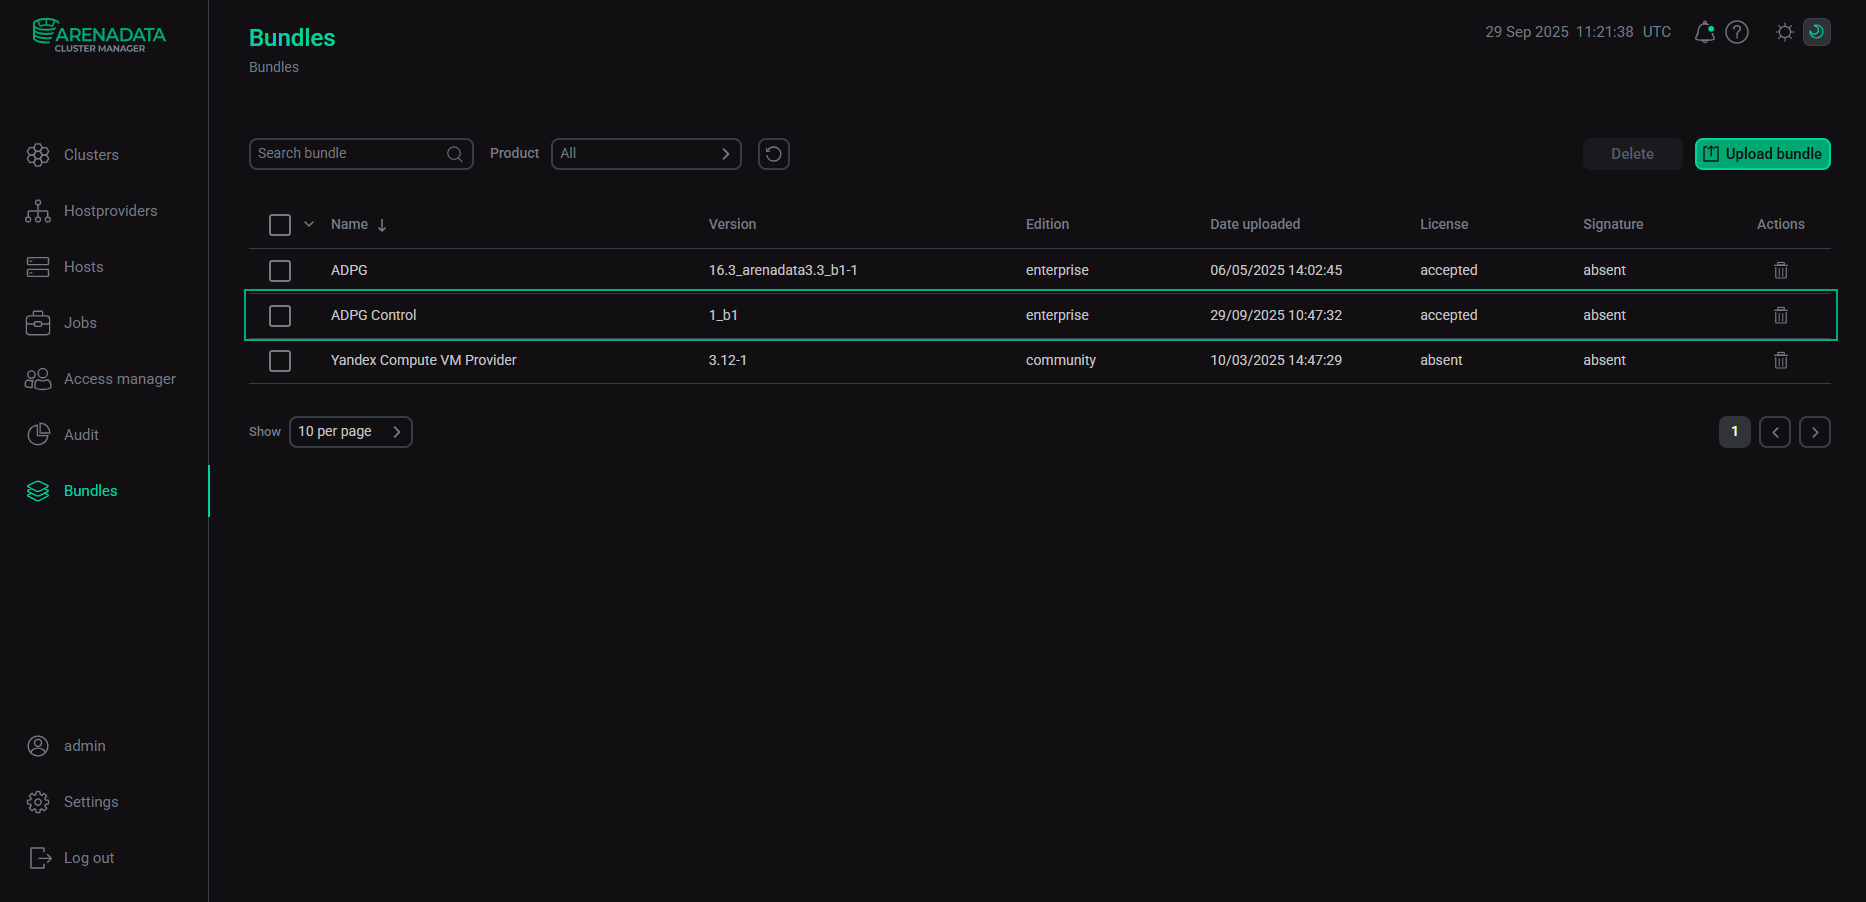Viewport: 1866px width, 902px height.
Task: Tick the Yandex Compute VM Provider checkbox
Action: (280, 361)
